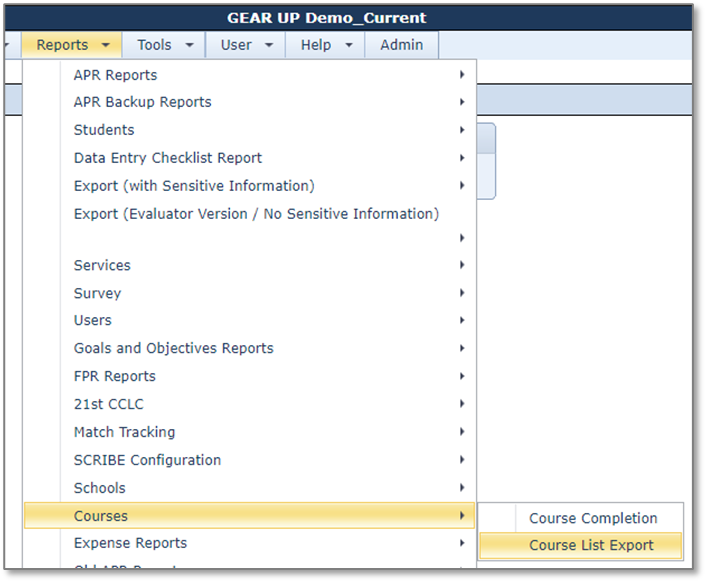Open Data Entry Checklist Report
707x582 pixels.
point(250,158)
